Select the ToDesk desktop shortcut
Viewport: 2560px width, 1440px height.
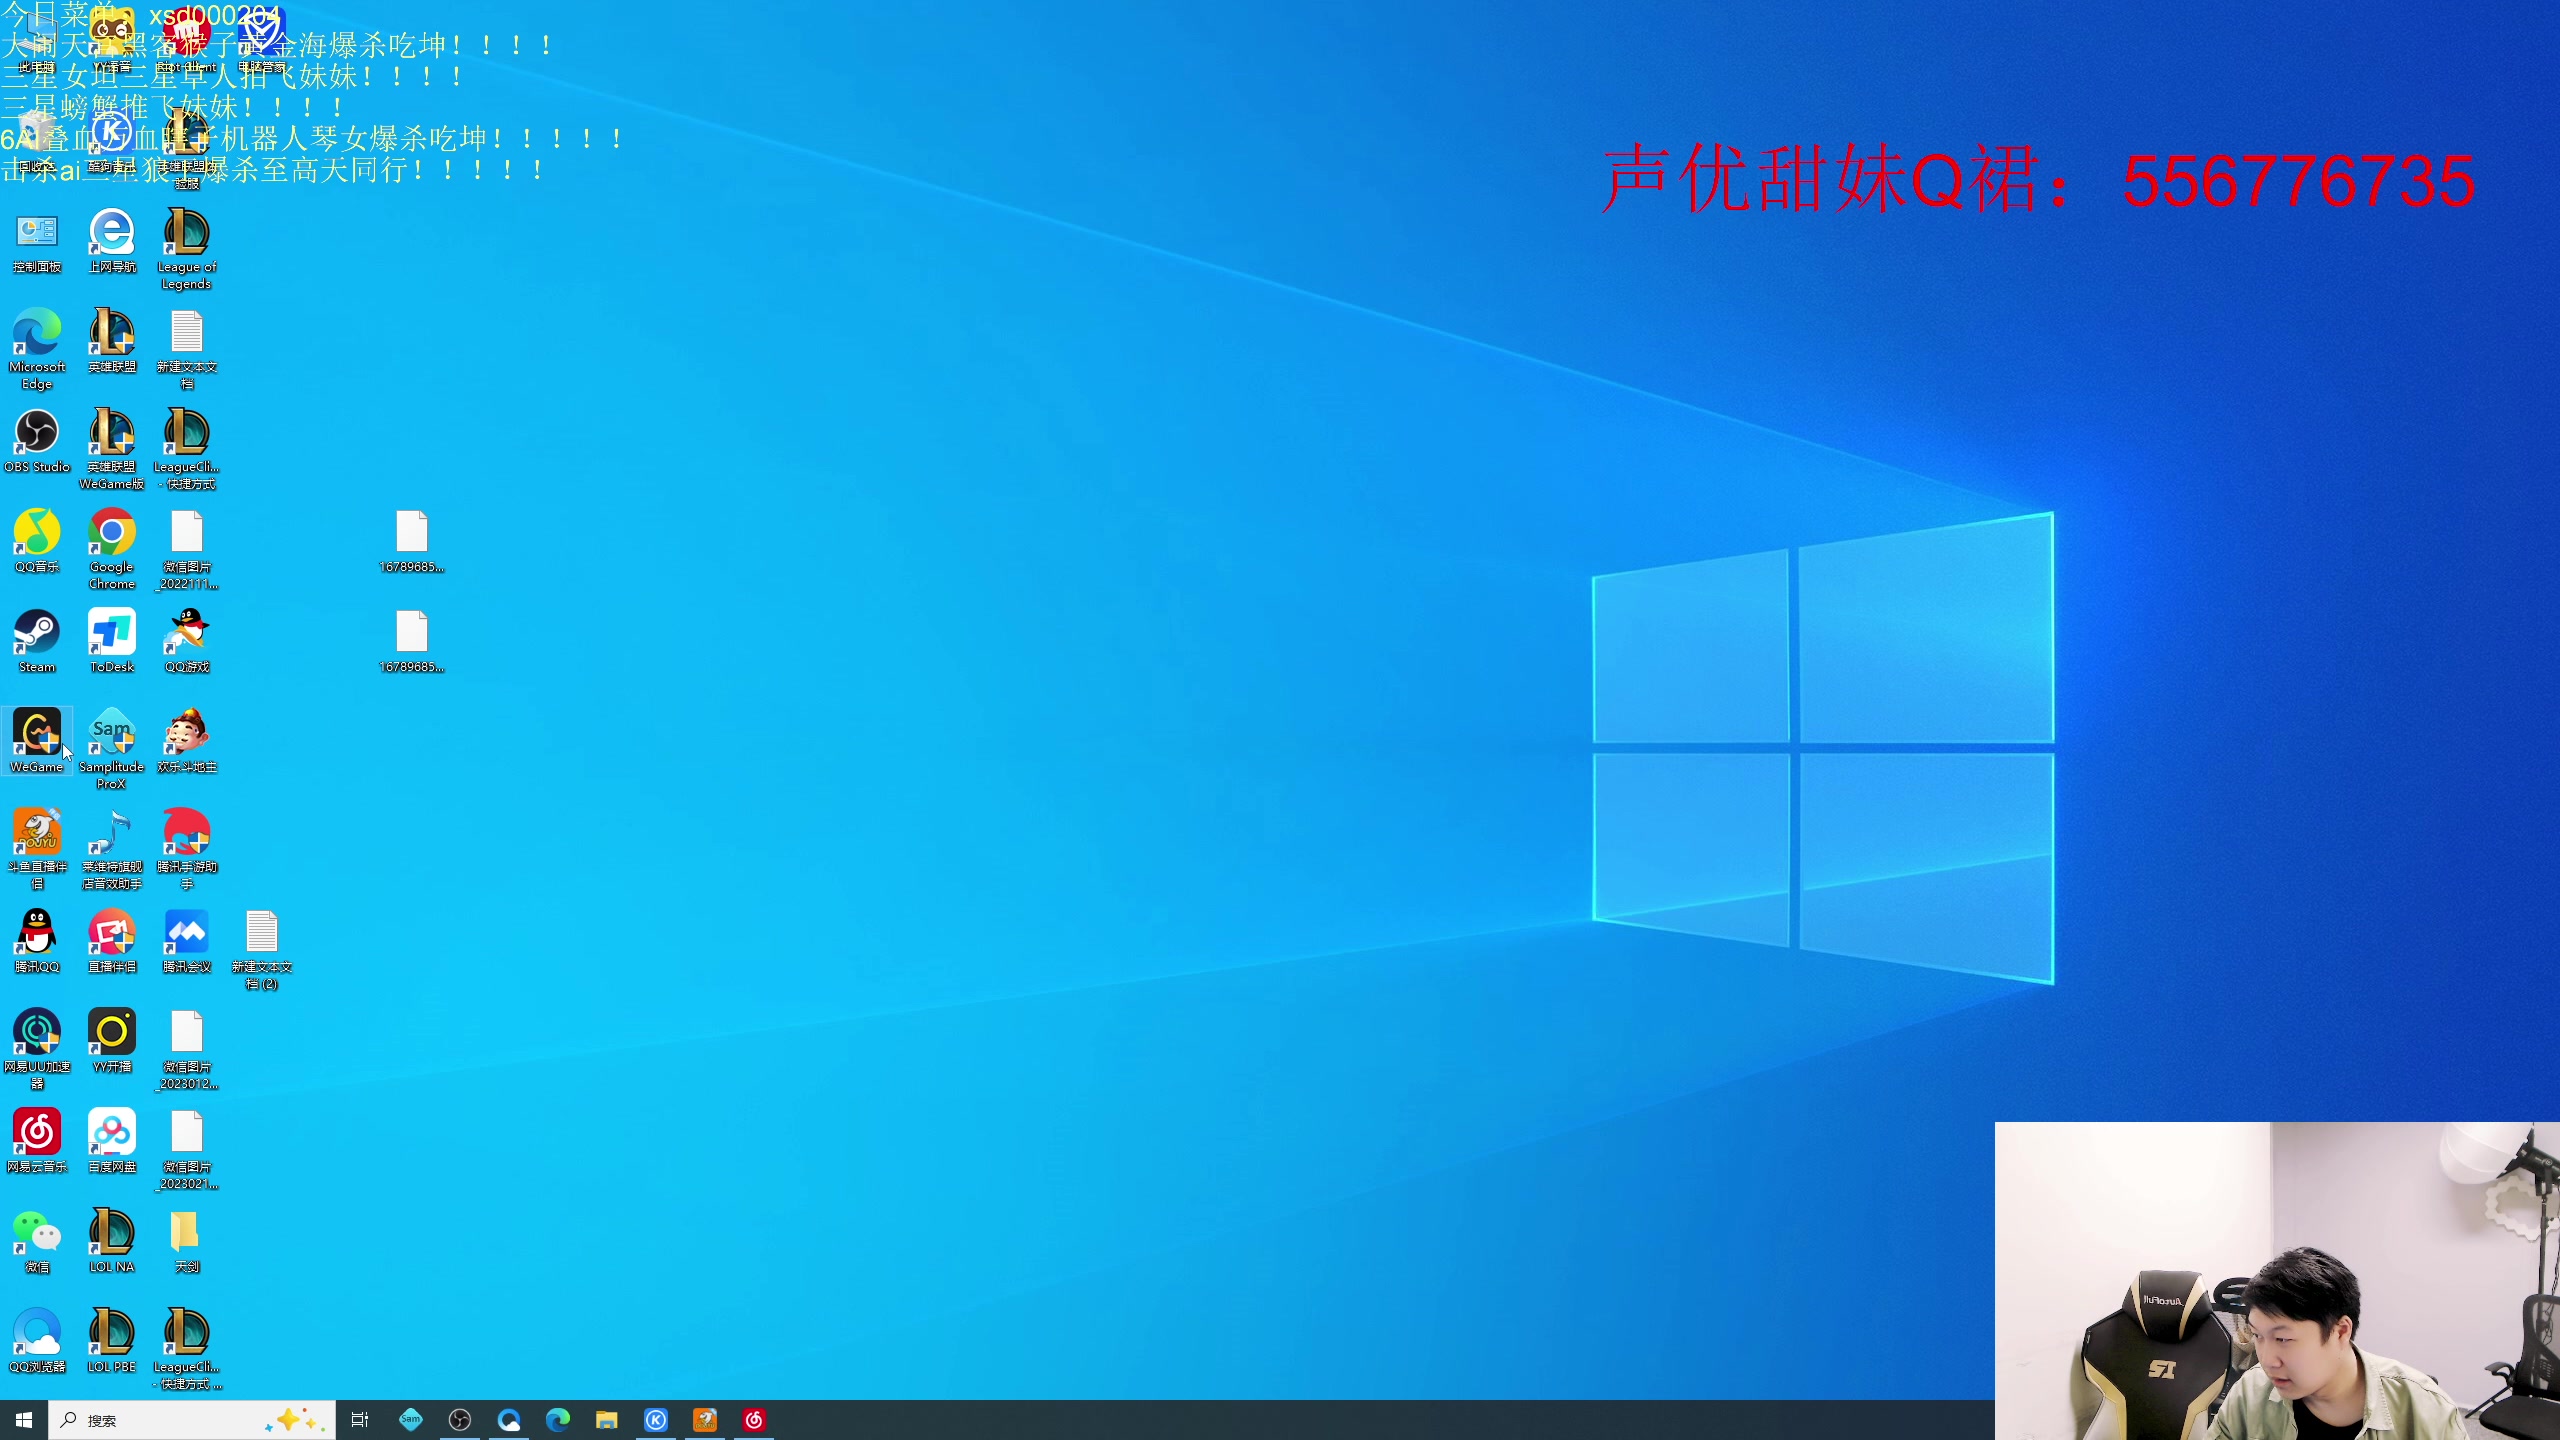click(x=112, y=633)
